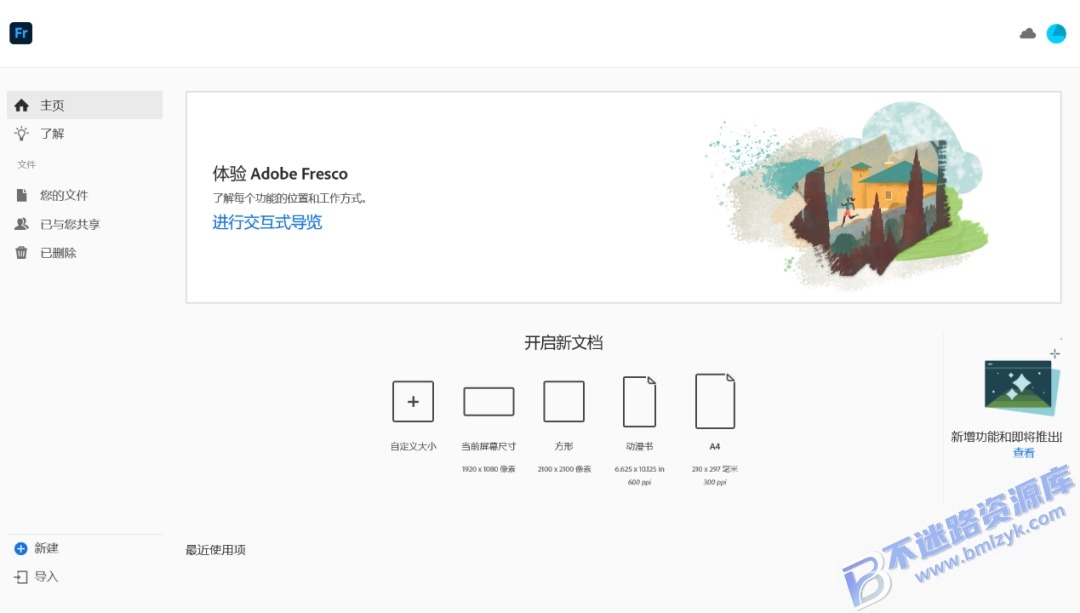Click the 最近使用项 section header
Screen dimensions: 1080x613
[x=215, y=549]
